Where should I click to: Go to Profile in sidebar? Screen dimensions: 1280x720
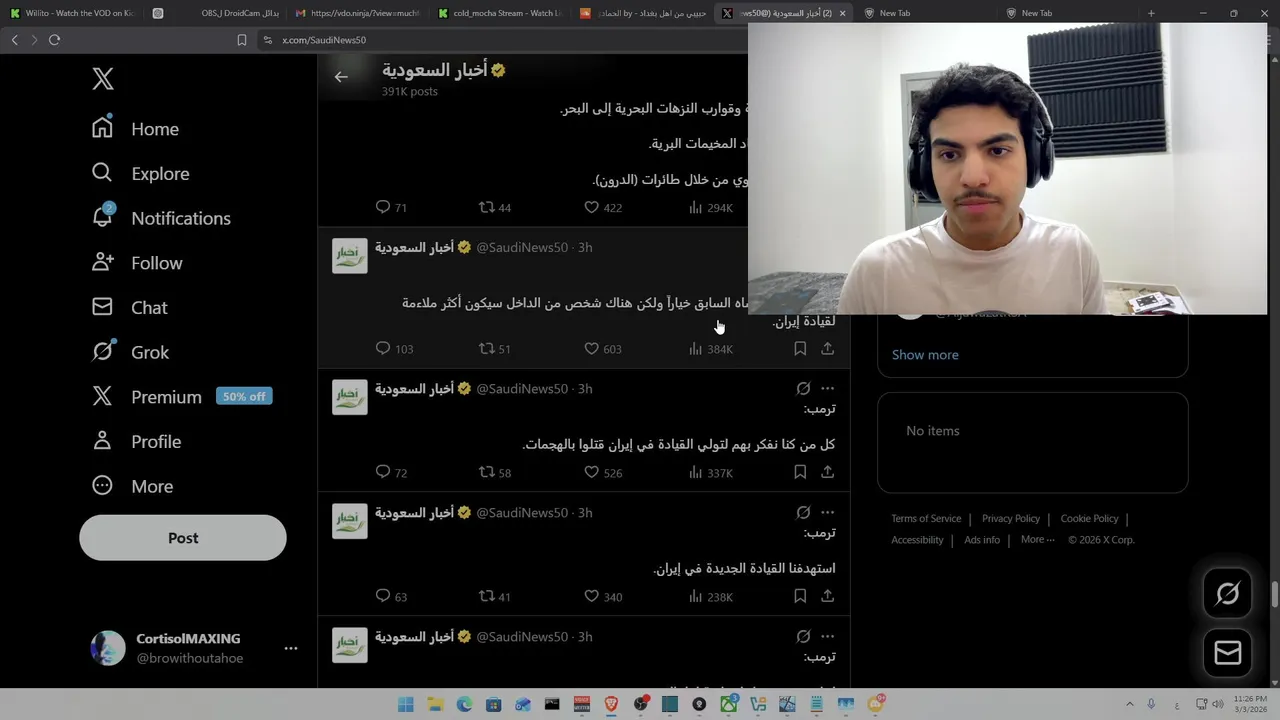pyautogui.click(x=136, y=441)
